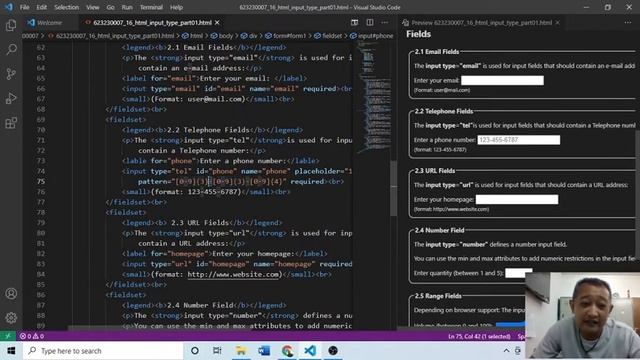Click the errors and warnings status item
Viewport: 640px width, 360px height.
point(32,336)
